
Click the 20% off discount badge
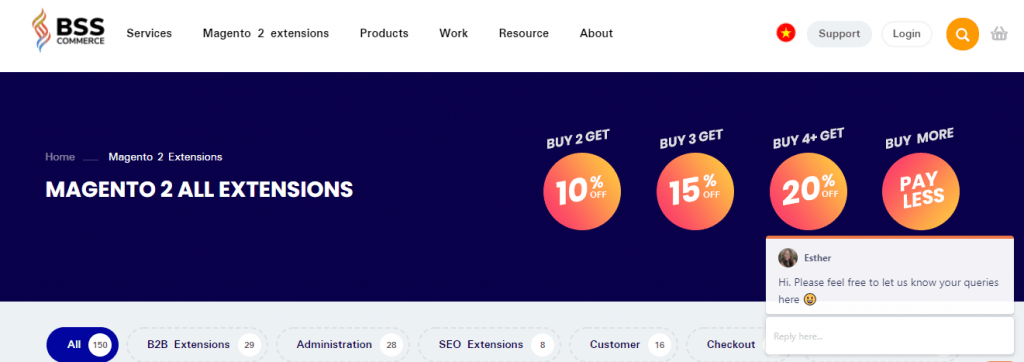click(x=808, y=191)
